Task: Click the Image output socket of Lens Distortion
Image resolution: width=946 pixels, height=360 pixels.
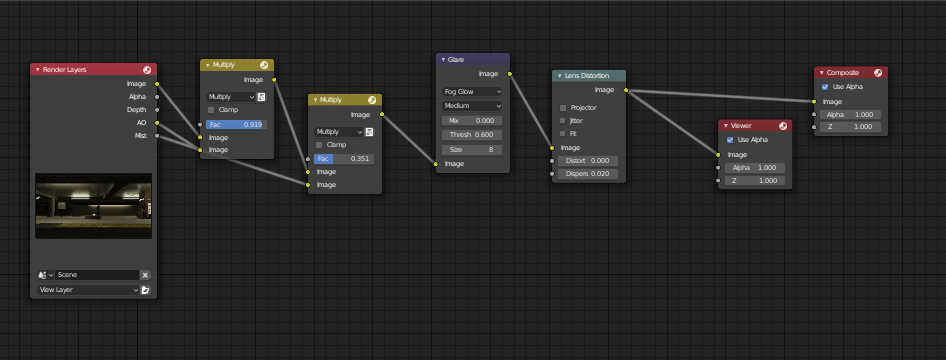Action: pyautogui.click(x=626, y=90)
